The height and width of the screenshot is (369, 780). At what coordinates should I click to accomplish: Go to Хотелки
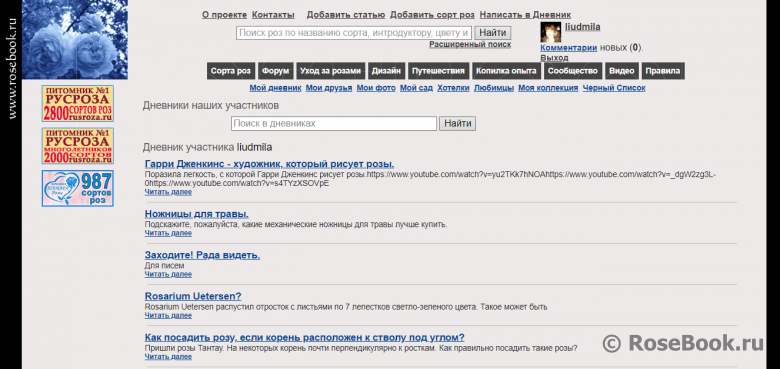pos(453,88)
